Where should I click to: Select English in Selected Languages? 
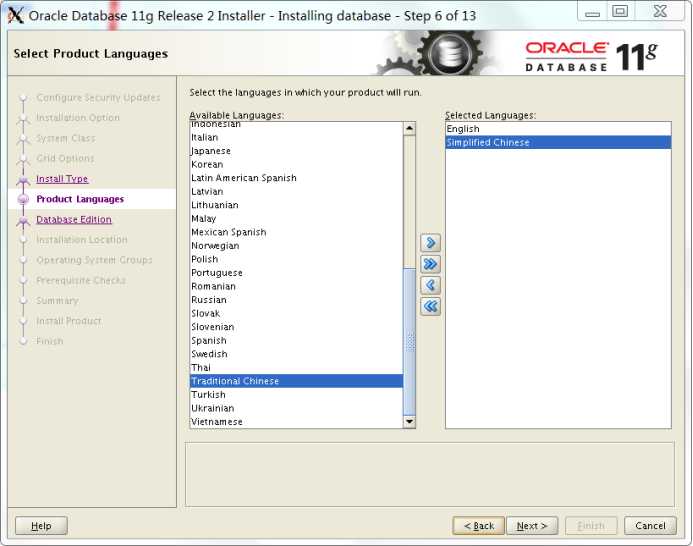[558, 129]
